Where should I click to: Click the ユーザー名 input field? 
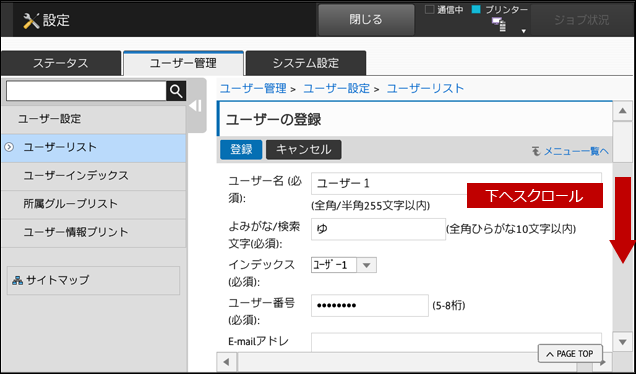456,183
